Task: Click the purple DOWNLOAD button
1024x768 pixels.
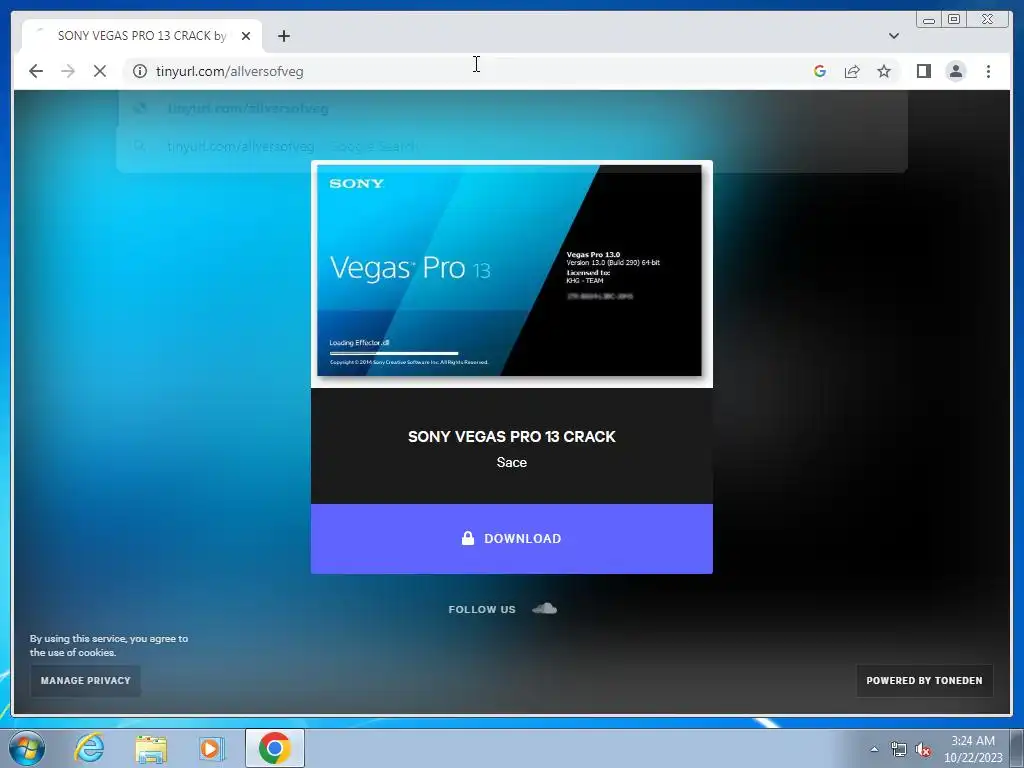Action: (x=511, y=539)
